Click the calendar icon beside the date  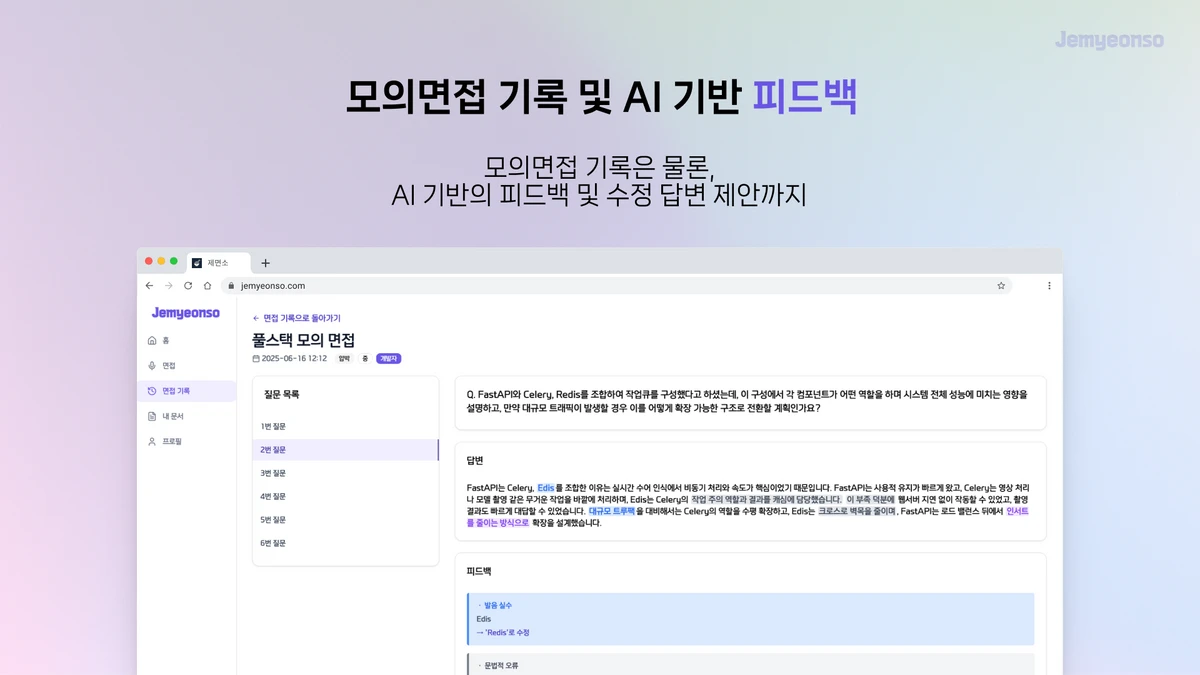pyautogui.click(x=256, y=358)
